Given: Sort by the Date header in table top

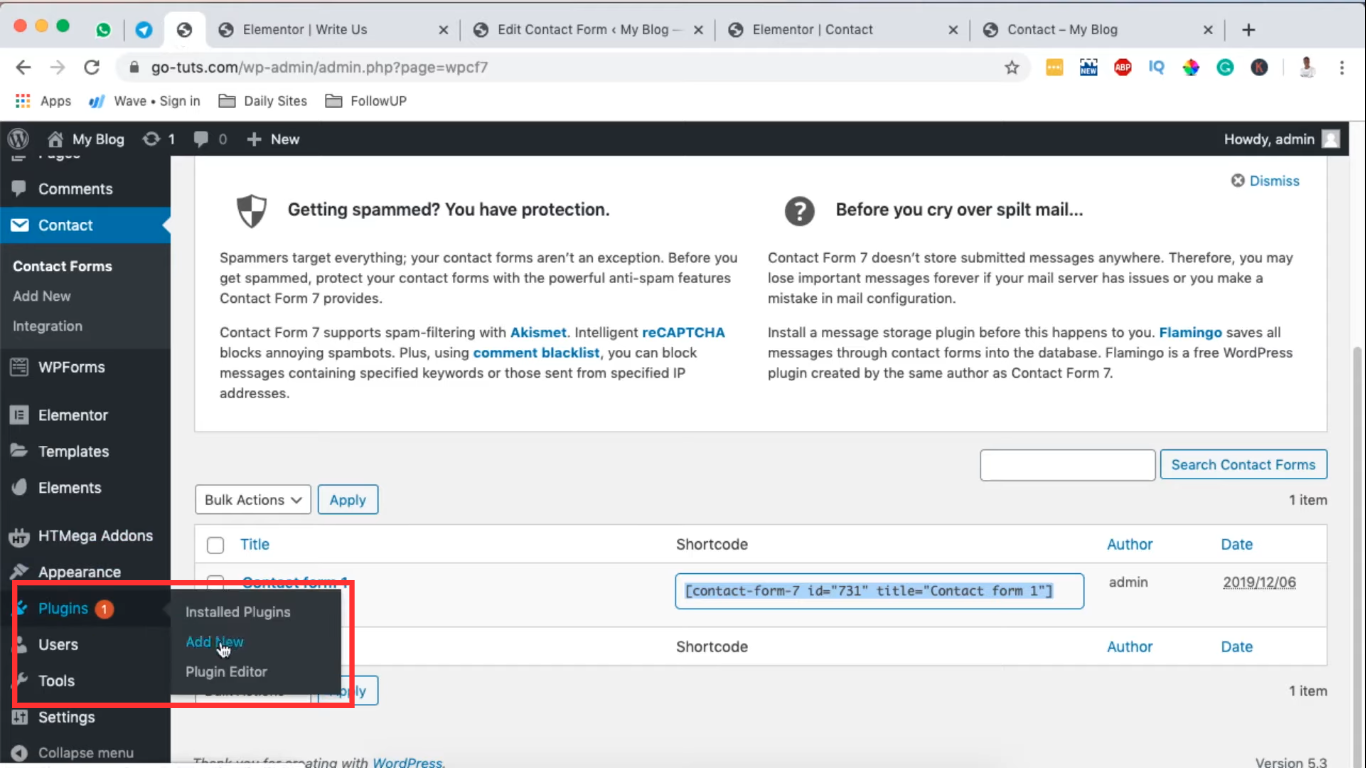Looking at the screenshot, I should [1237, 544].
